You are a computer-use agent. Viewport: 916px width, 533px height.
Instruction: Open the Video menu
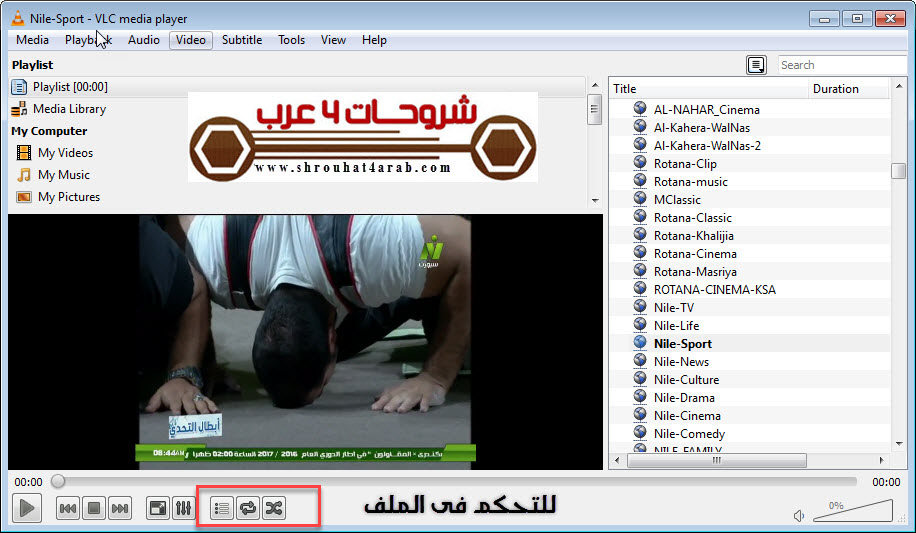point(191,40)
